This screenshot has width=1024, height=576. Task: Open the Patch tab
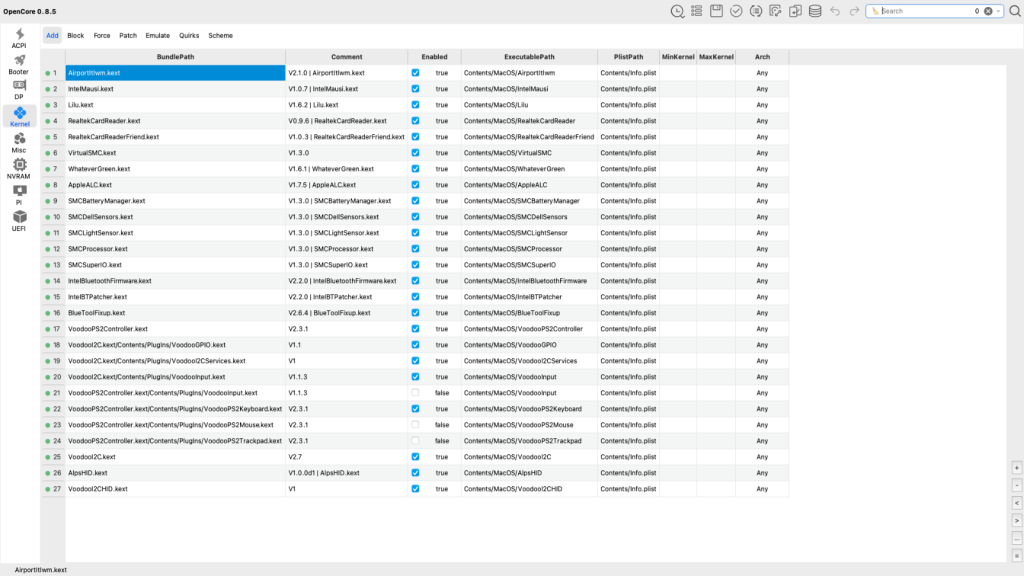click(128, 35)
